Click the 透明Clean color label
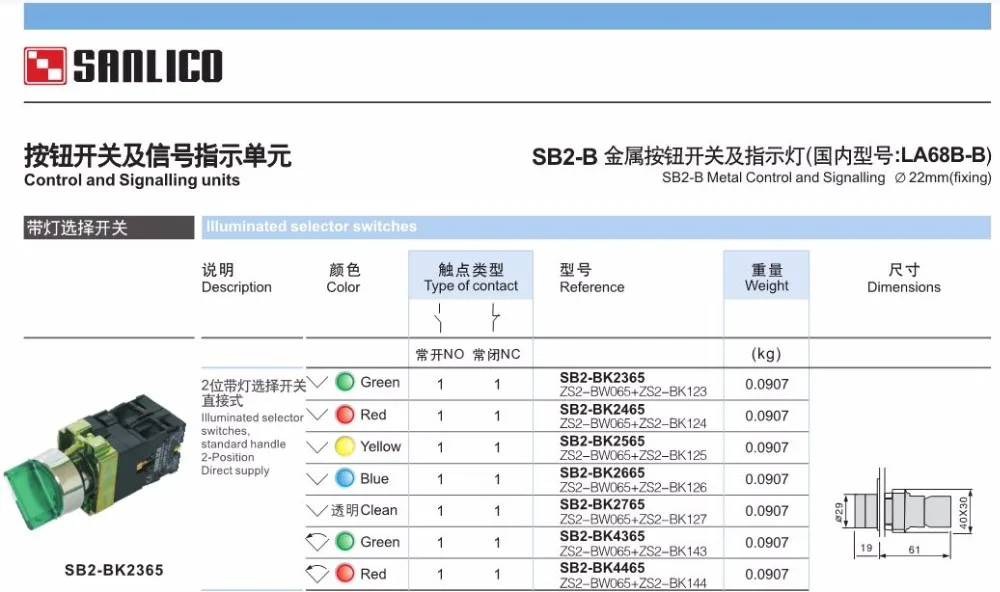1000x592 pixels. click(x=364, y=510)
